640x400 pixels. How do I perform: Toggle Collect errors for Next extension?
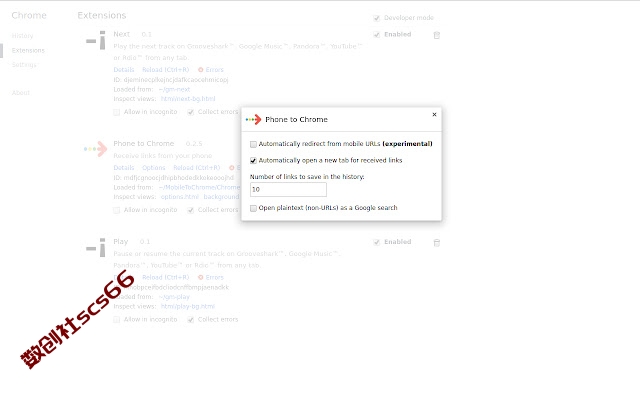[191, 112]
